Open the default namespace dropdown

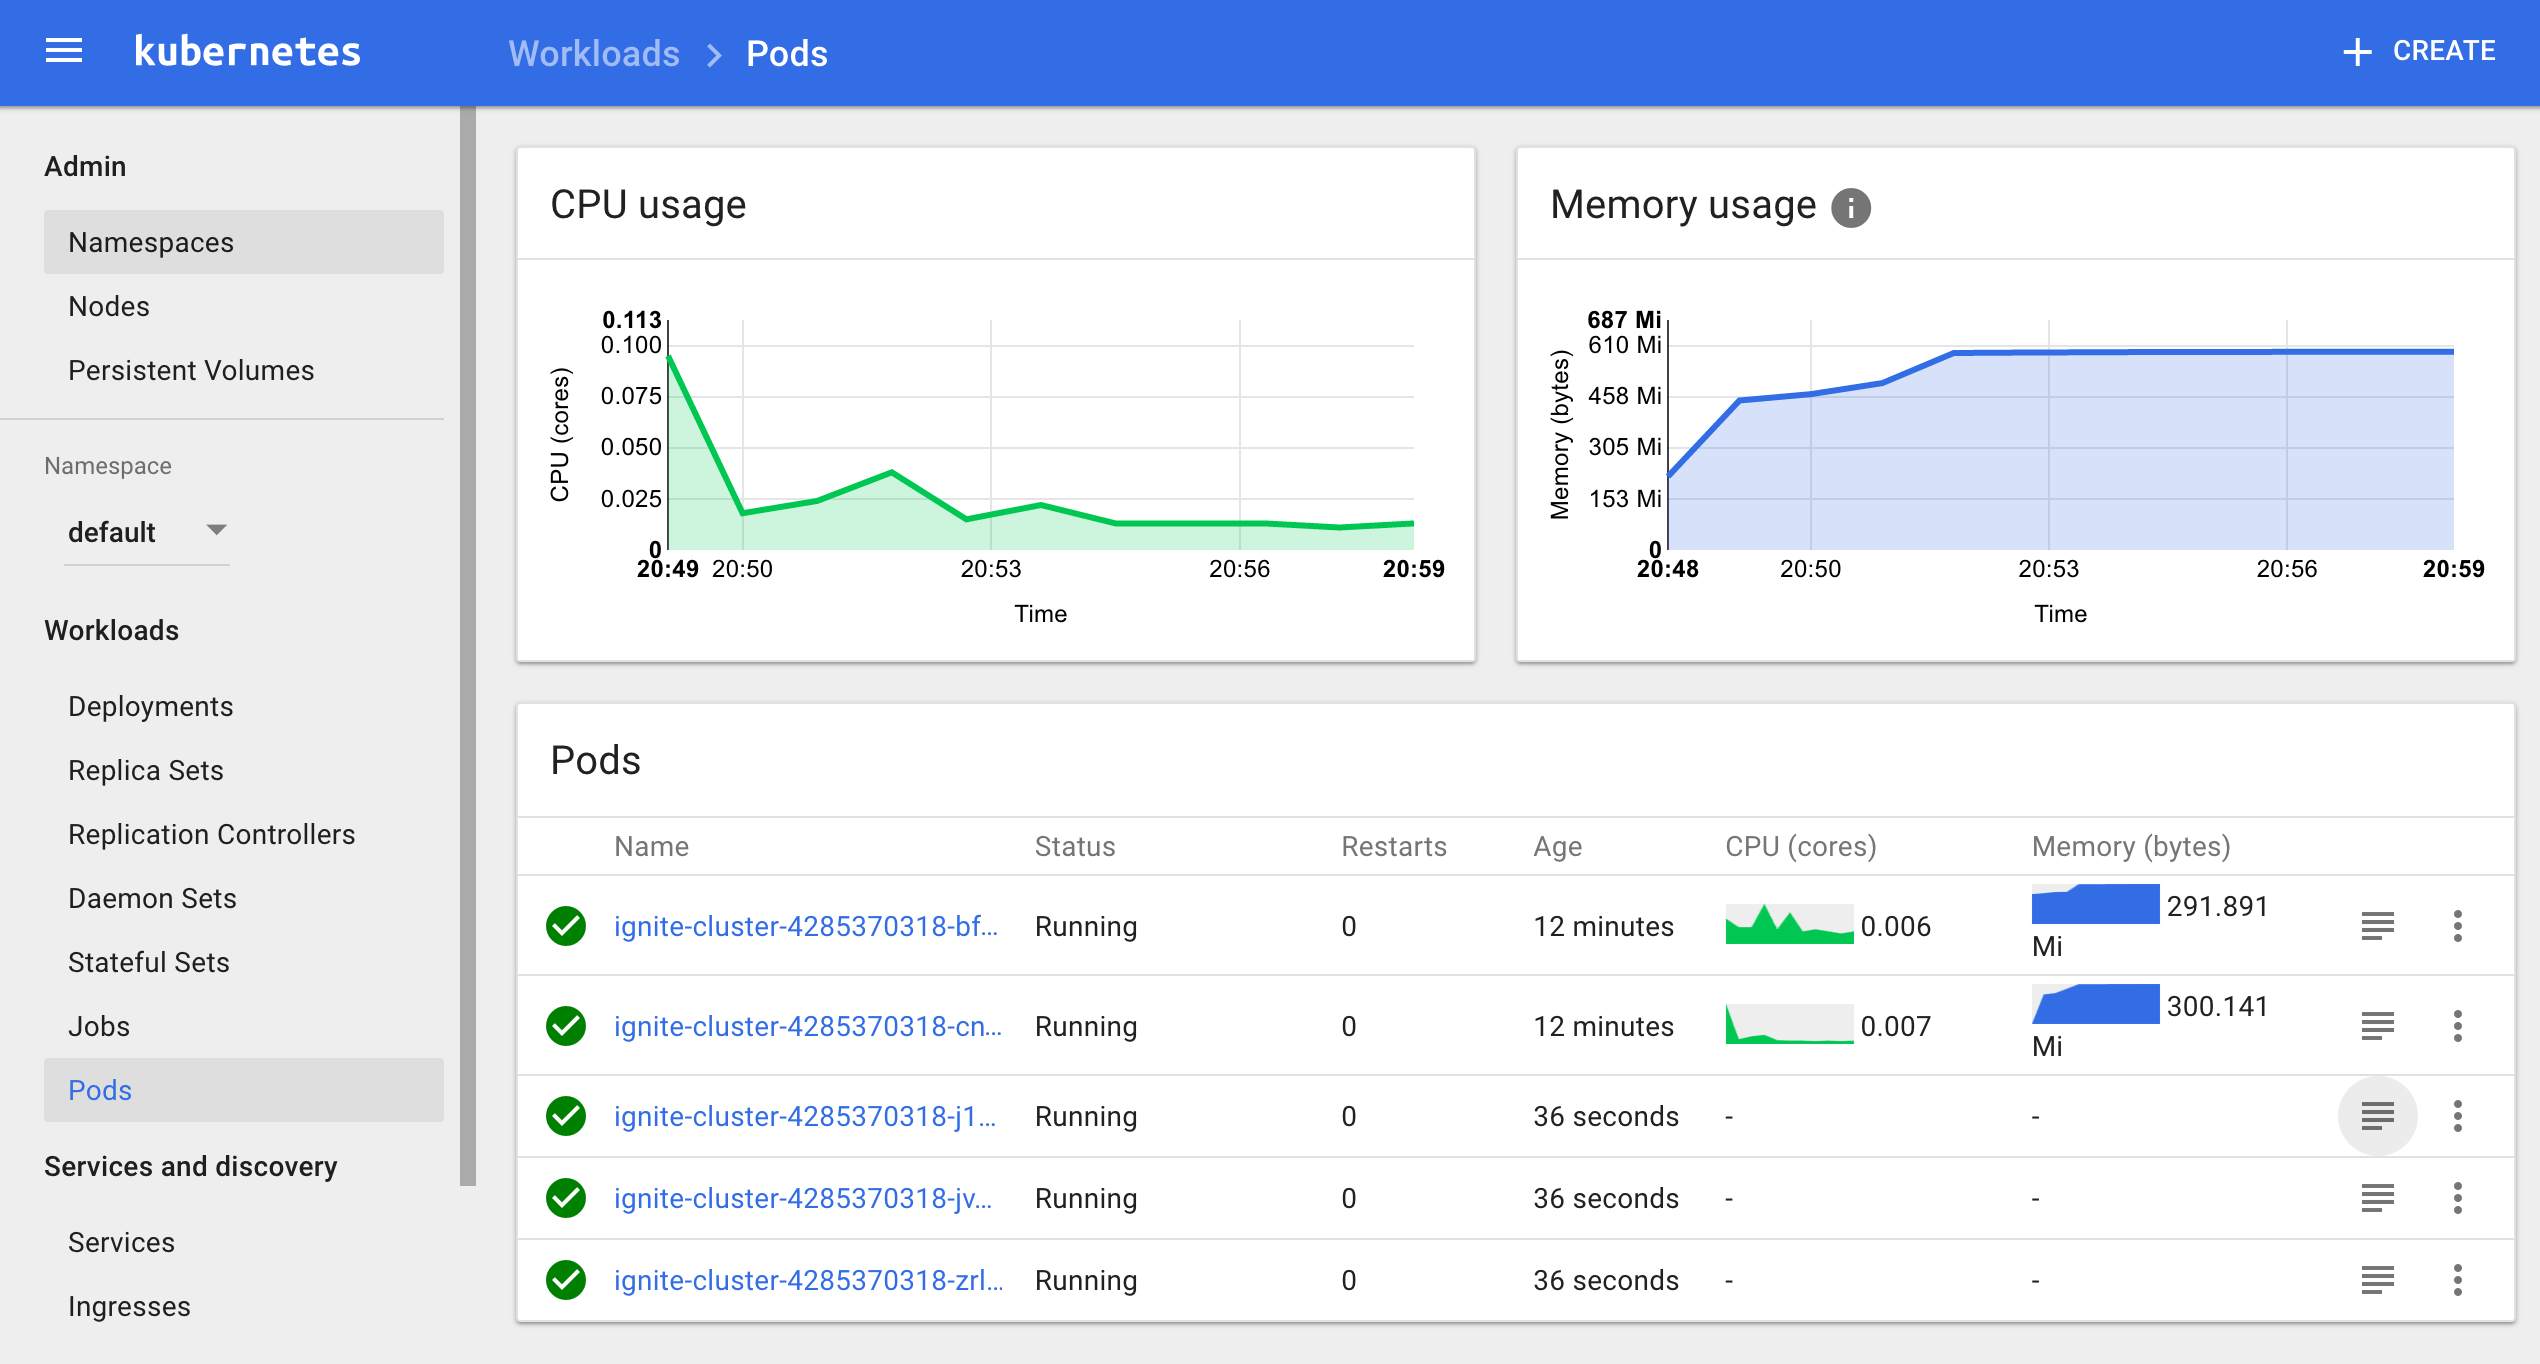coord(147,532)
